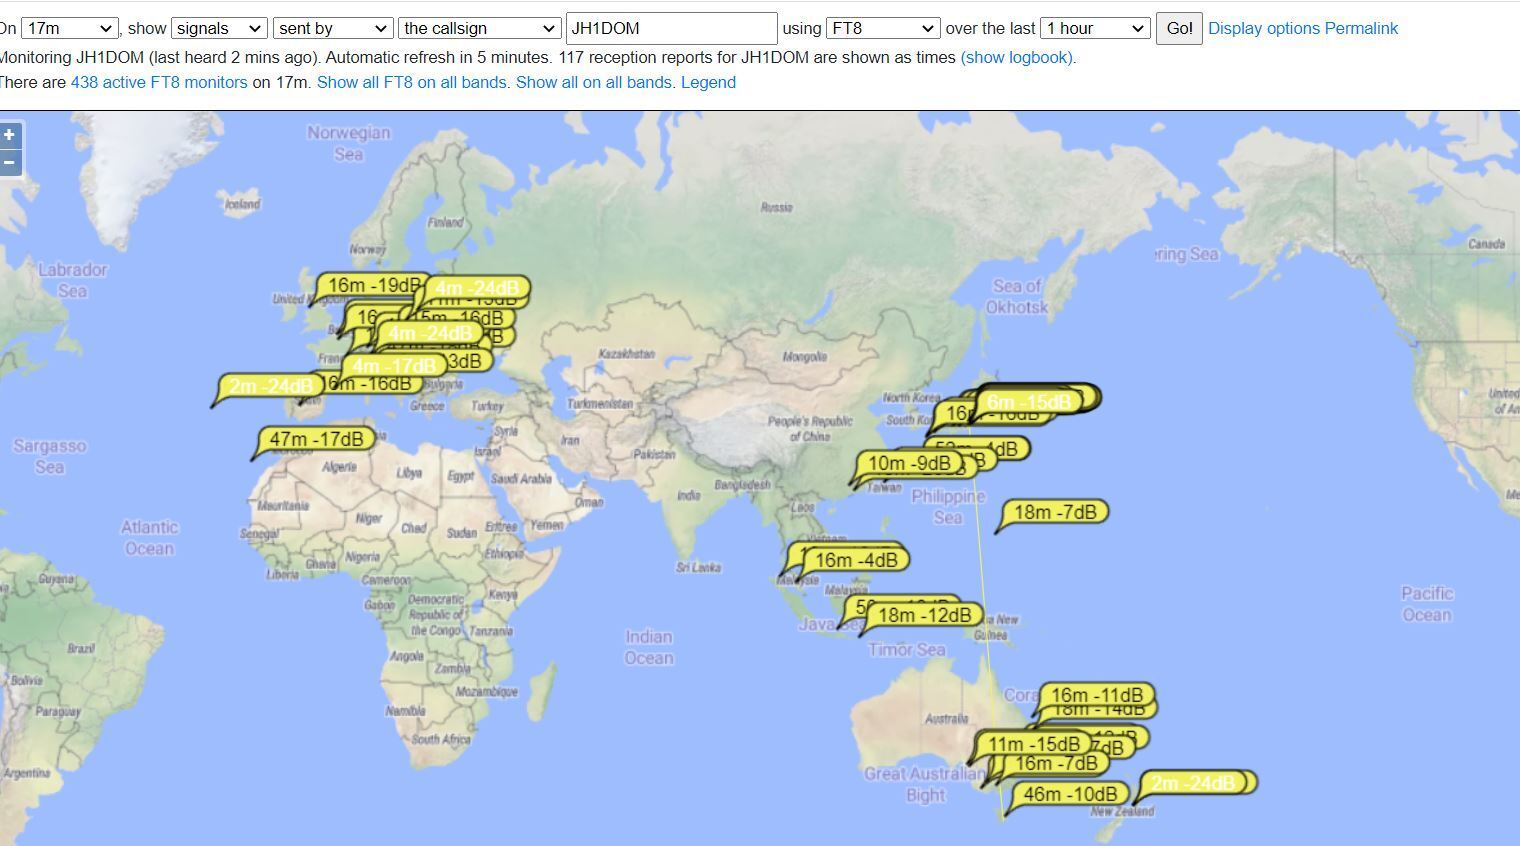Select the '2m -24dB' marker over New Zealand
Image resolution: width=1520 pixels, height=846 pixels.
pyautogui.click(x=1192, y=783)
